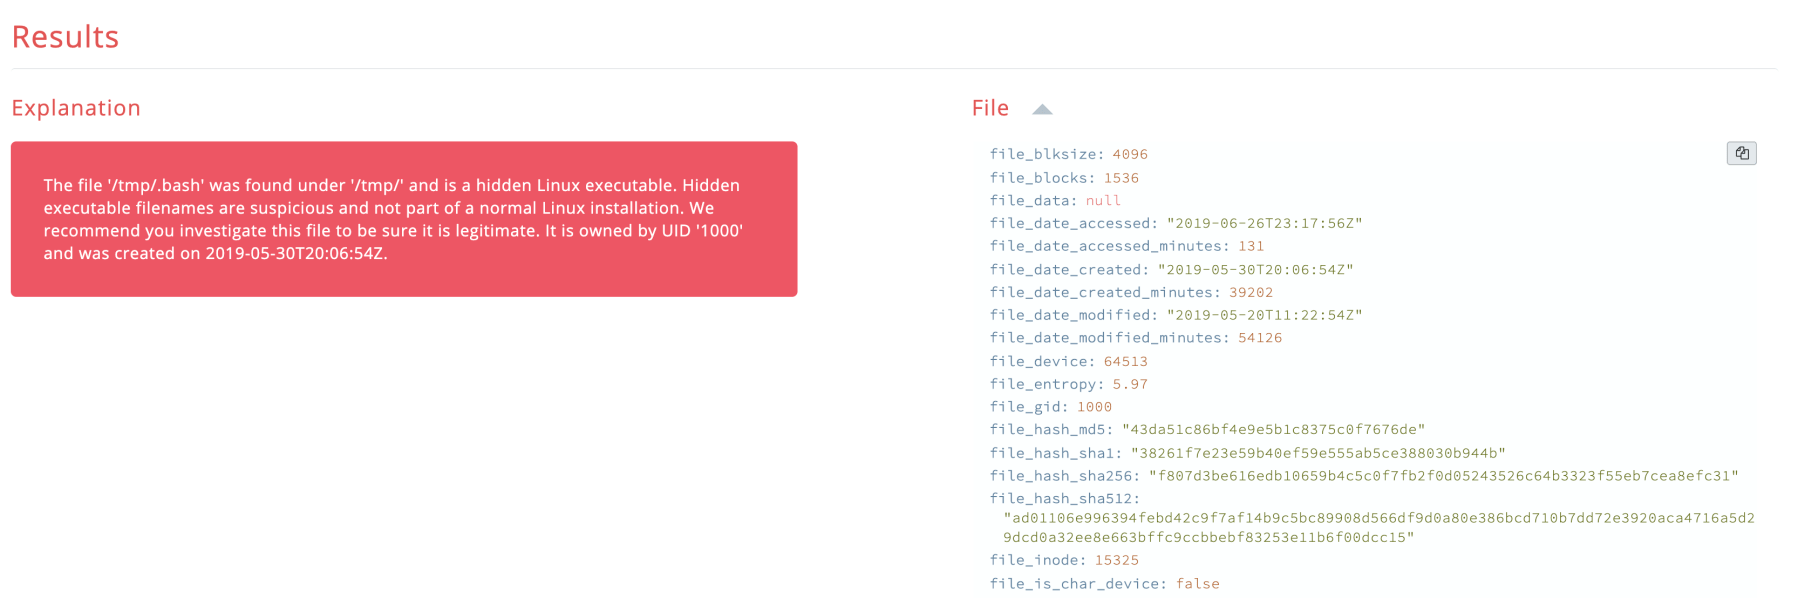Click the red explanation alert box

tap(404, 219)
